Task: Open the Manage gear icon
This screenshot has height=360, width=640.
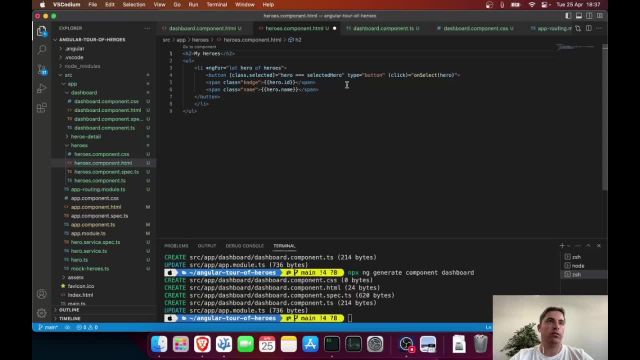Action: click(x=41, y=313)
